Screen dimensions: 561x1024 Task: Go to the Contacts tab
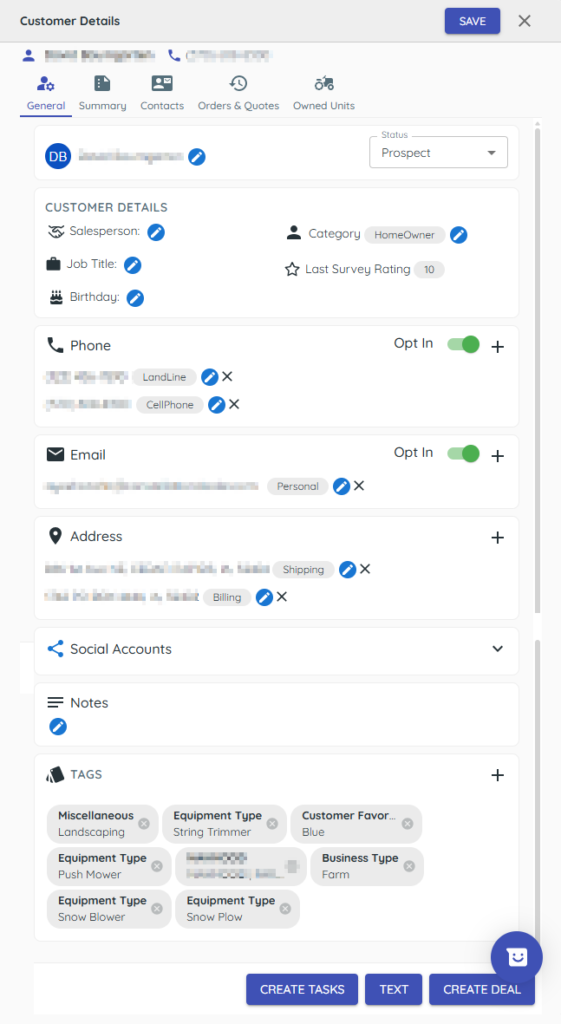(x=162, y=93)
